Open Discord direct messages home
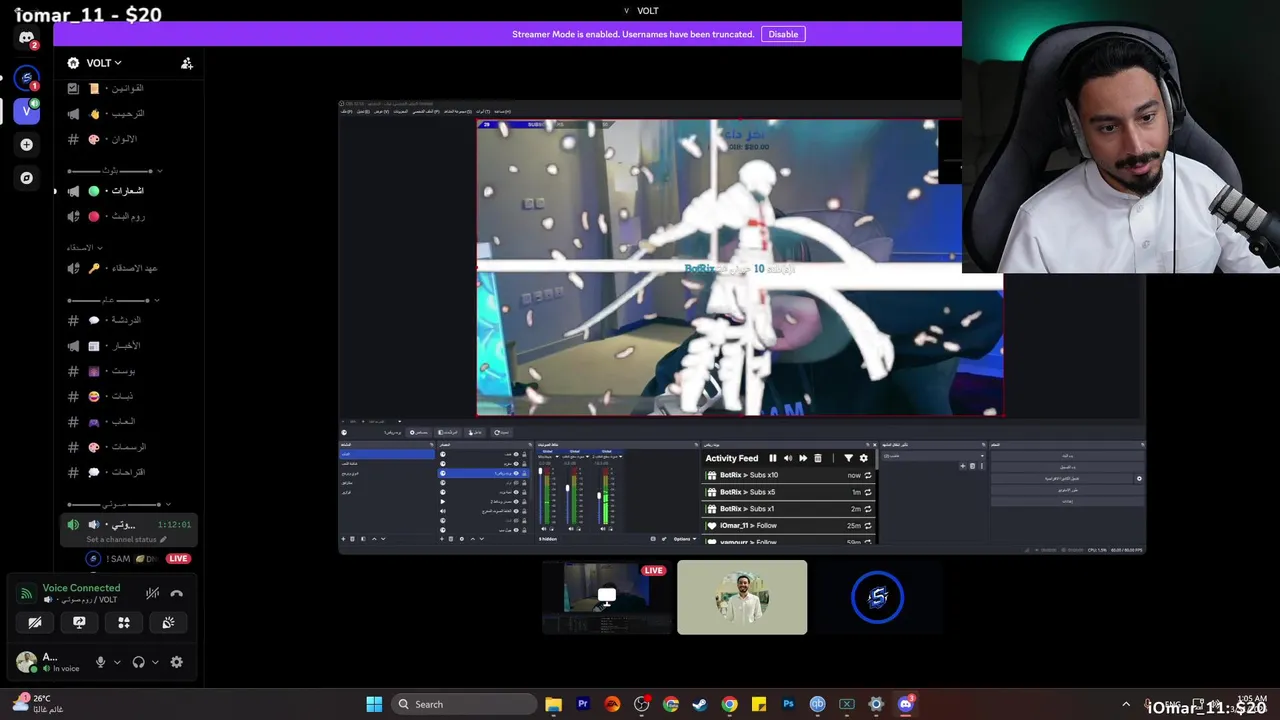This screenshot has height=720, width=1280. click(27, 38)
